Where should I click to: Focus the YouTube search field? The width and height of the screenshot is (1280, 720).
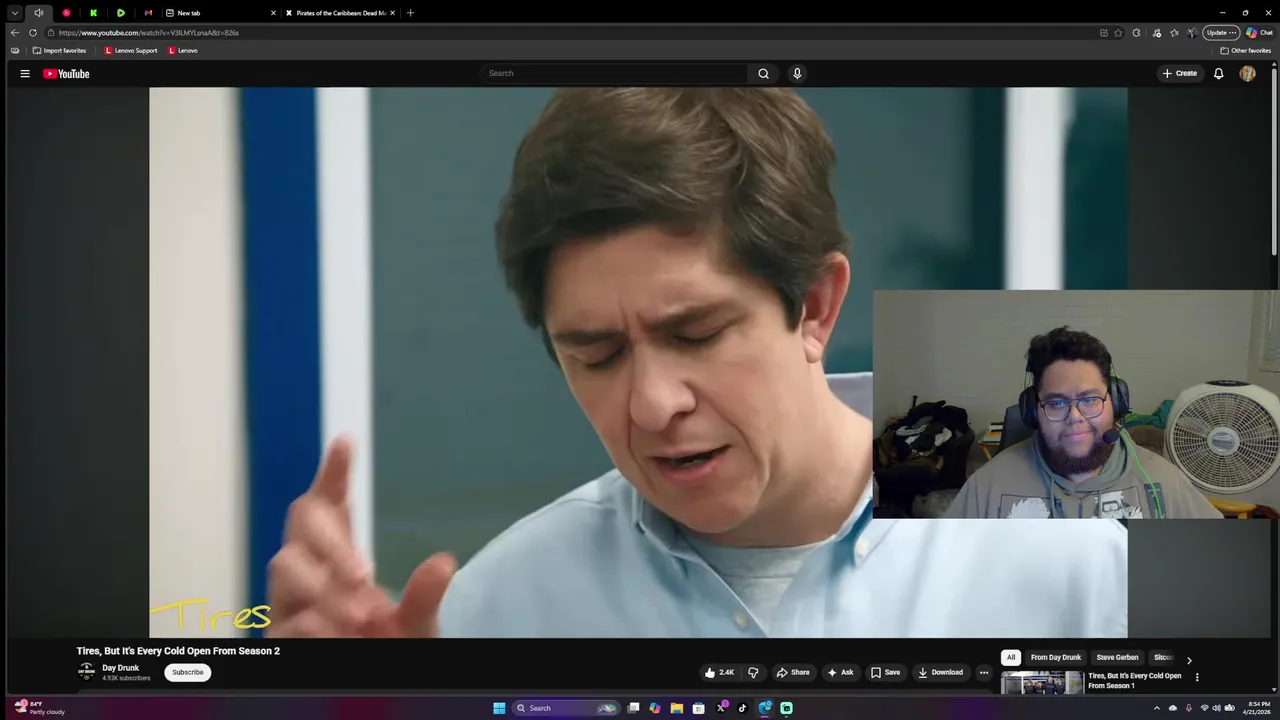click(615, 73)
